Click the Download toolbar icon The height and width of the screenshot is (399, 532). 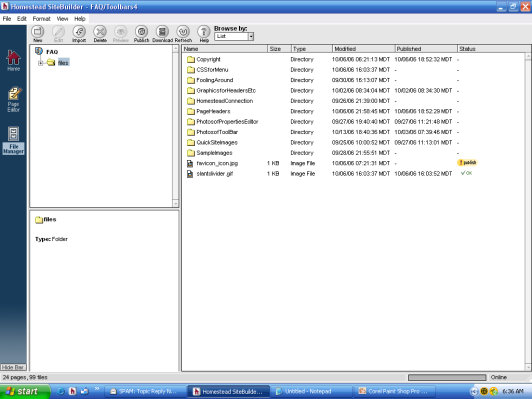[162, 32]
